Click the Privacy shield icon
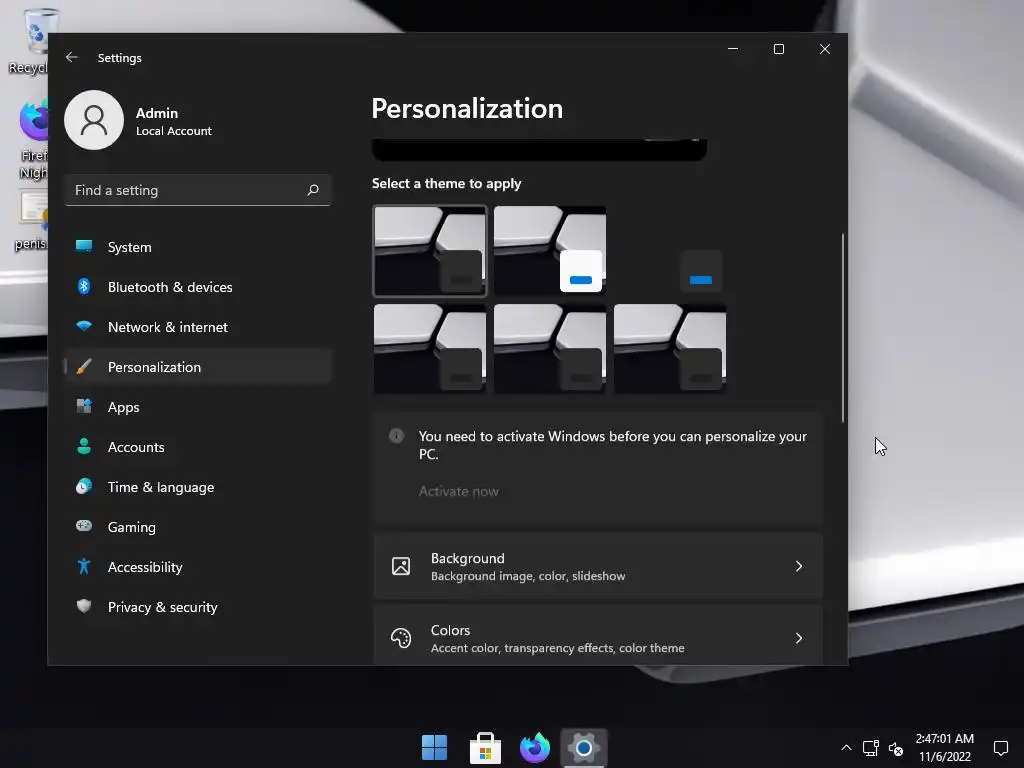This screenshot has height=768, width=1024. [x=84, y=606]
